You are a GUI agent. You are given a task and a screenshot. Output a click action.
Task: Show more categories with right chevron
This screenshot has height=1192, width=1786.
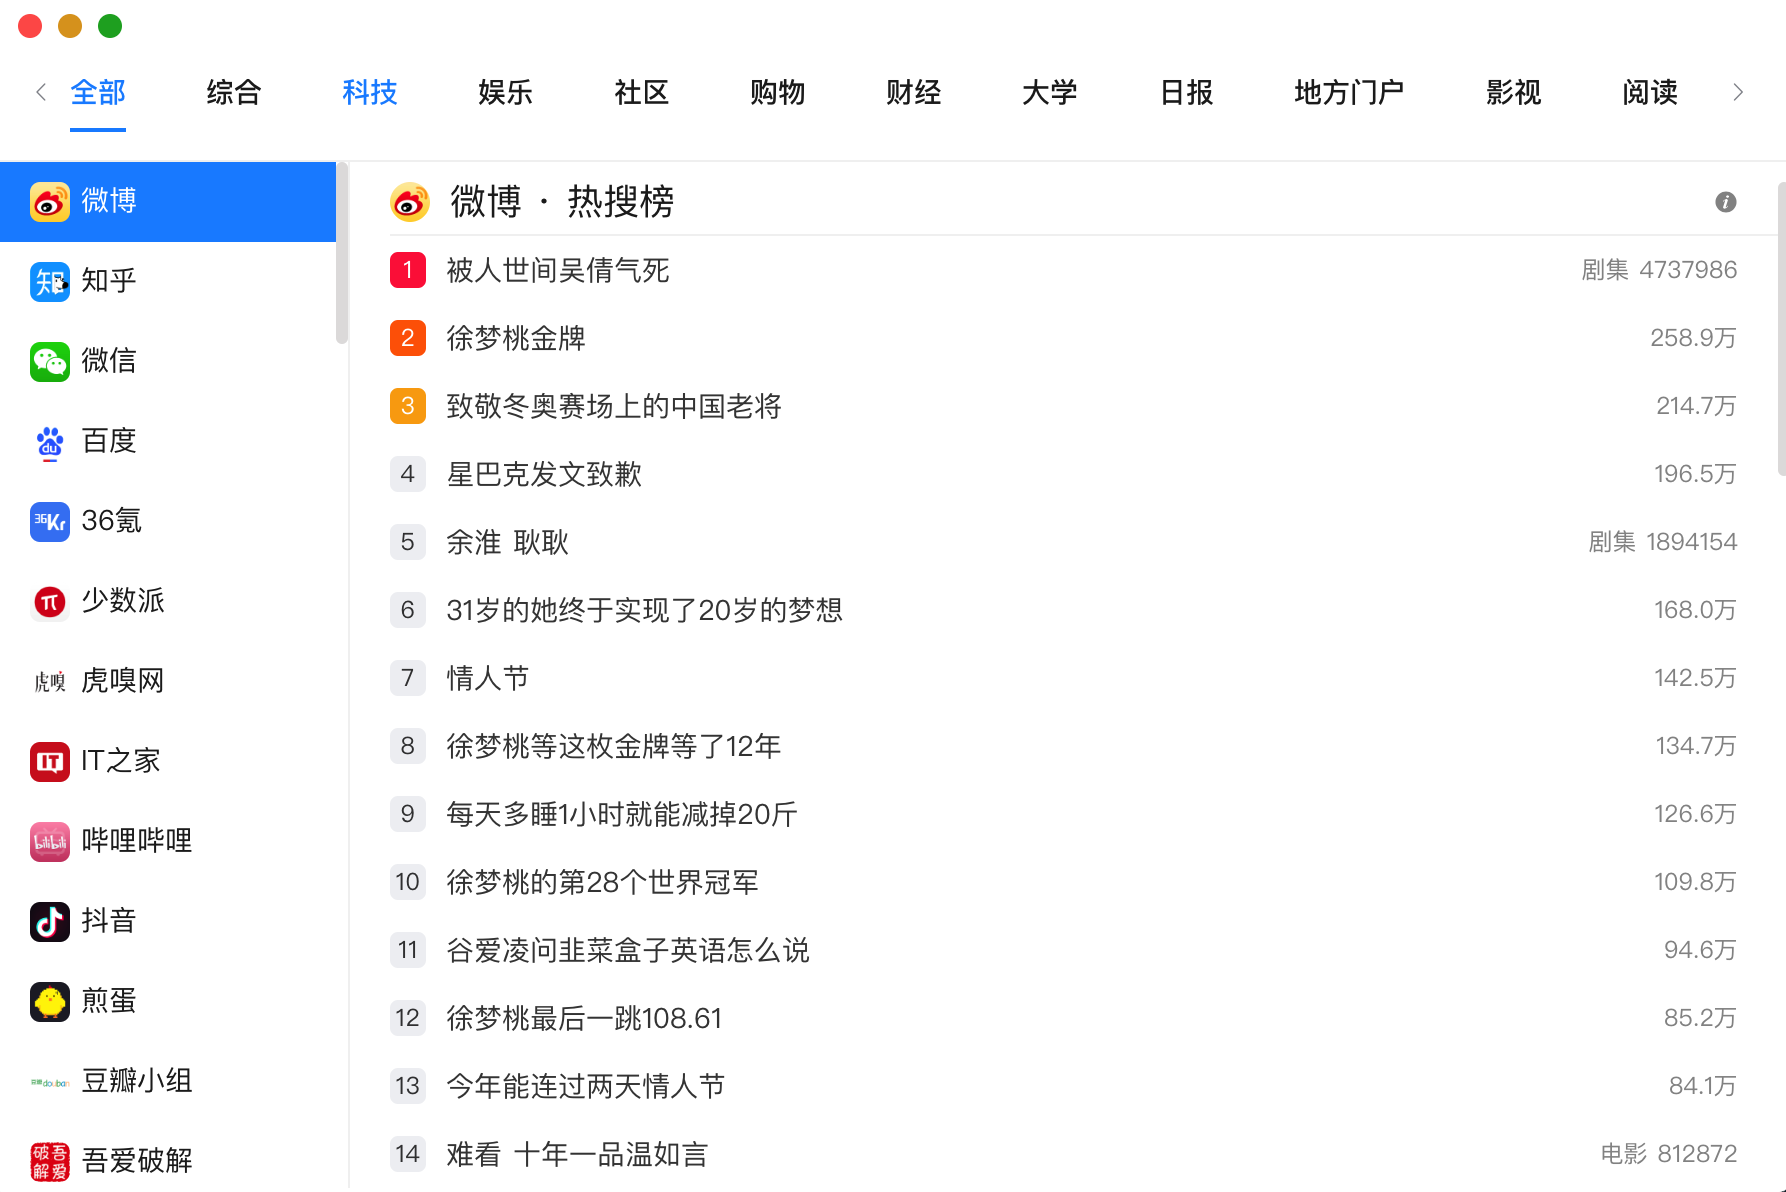click(1738, 92)
